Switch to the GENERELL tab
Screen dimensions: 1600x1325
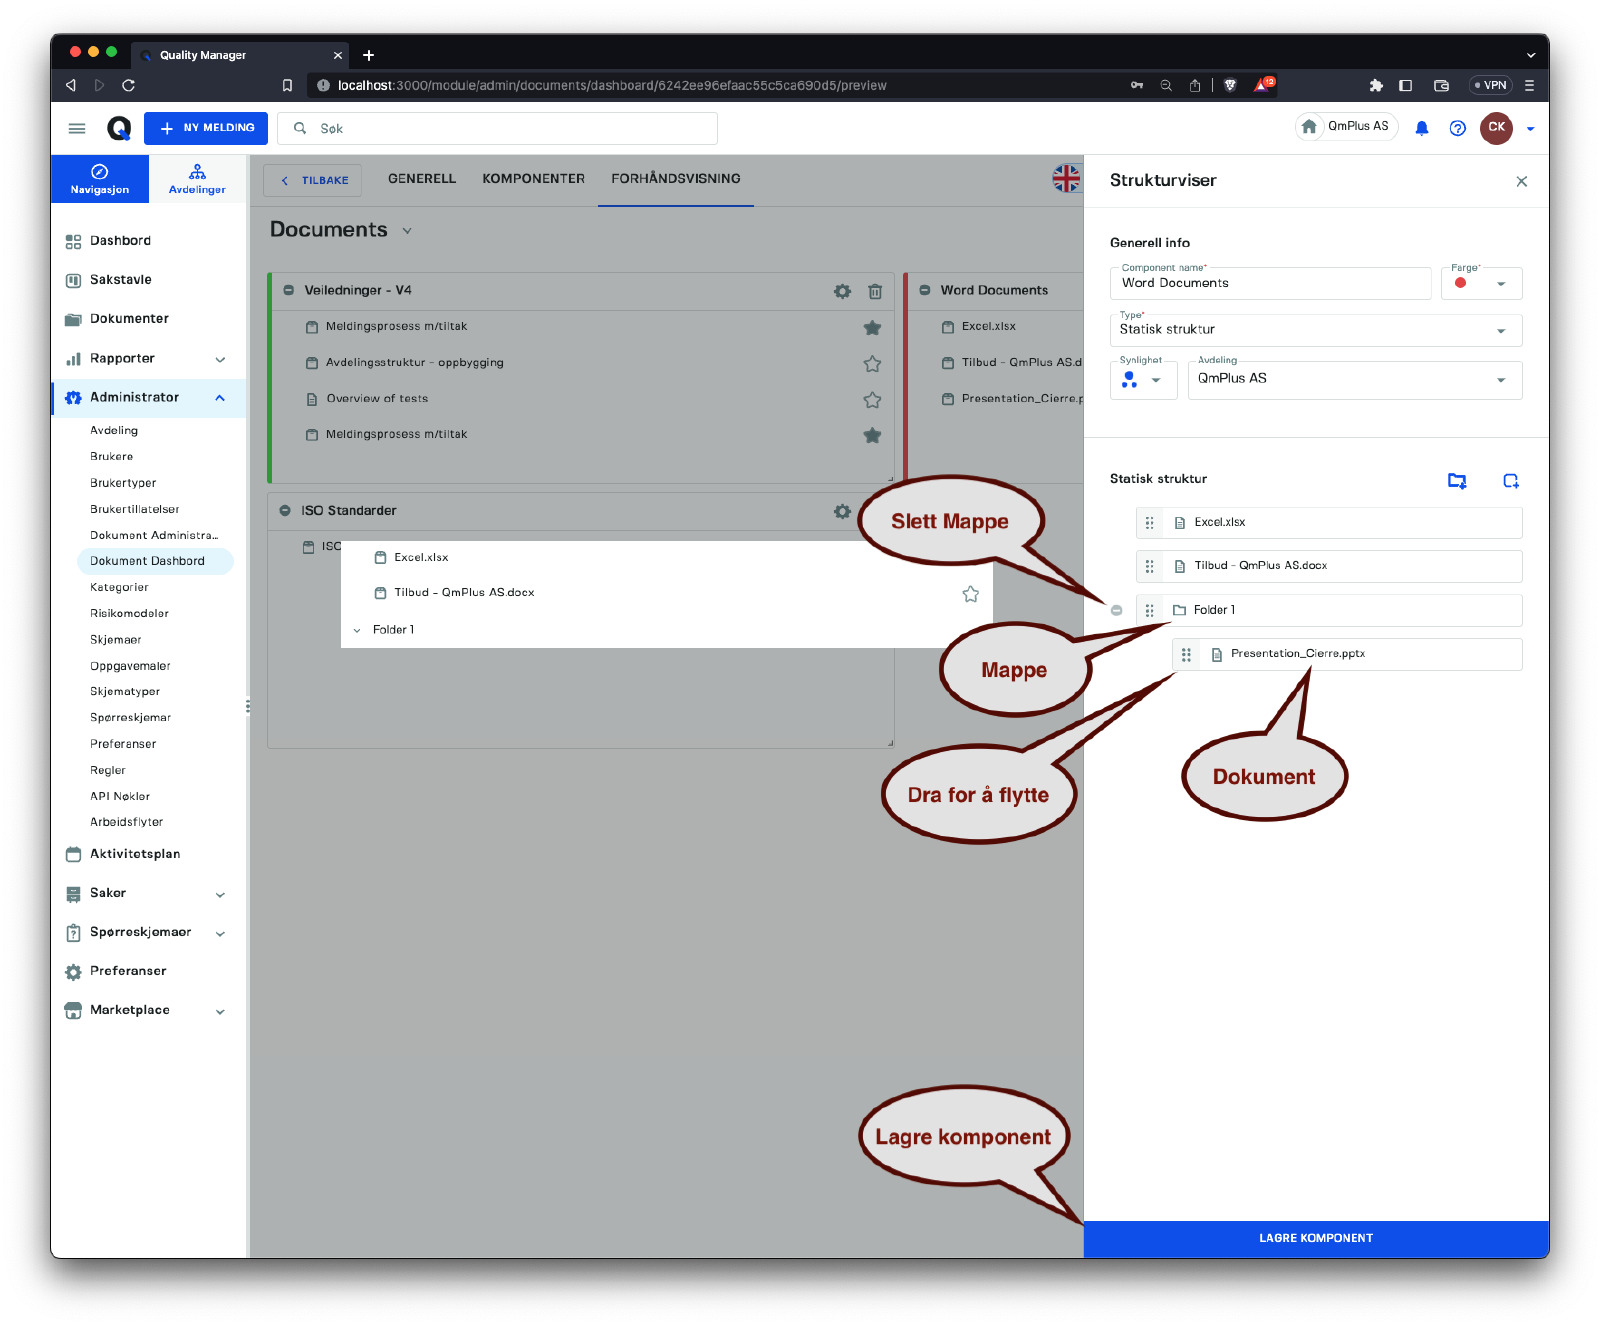pyautogui.click(x=422, y=179)
